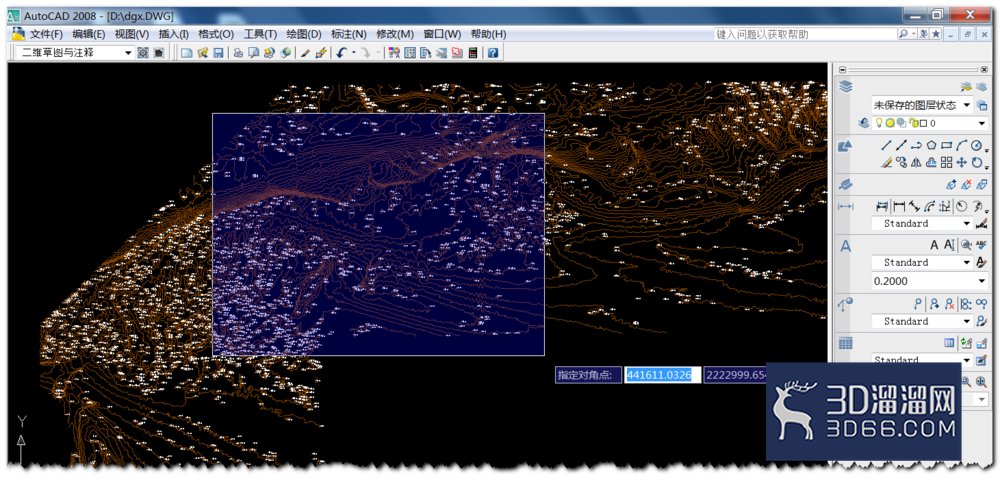
Task: Click the Move tool icon
Action: pyautogui.click(x=961, y=162)
